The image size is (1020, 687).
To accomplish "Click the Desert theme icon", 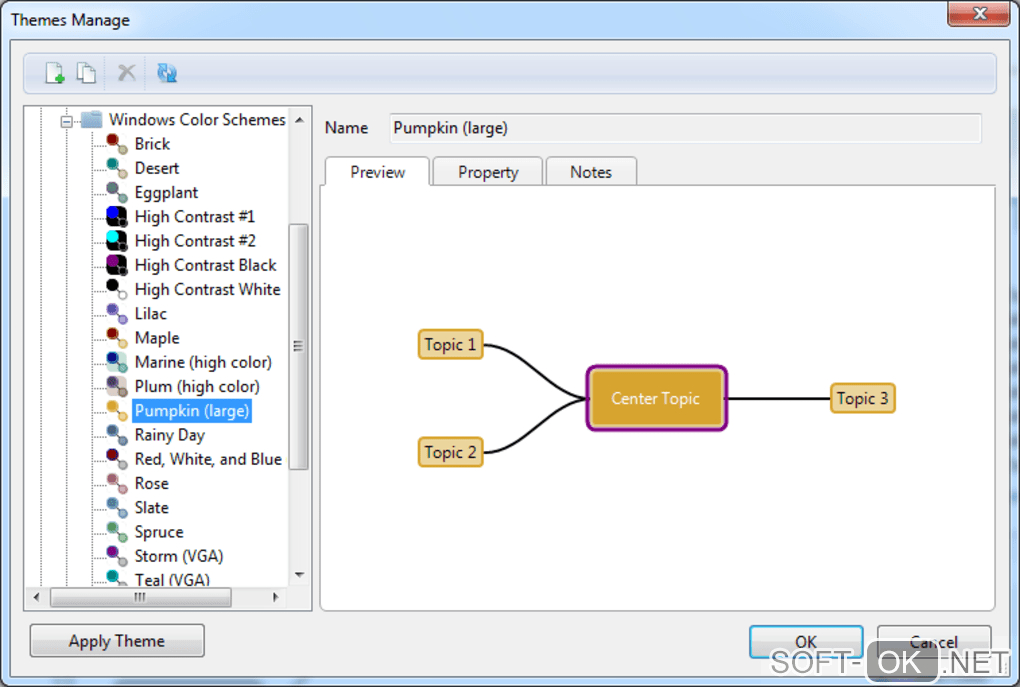I will 116,168.
